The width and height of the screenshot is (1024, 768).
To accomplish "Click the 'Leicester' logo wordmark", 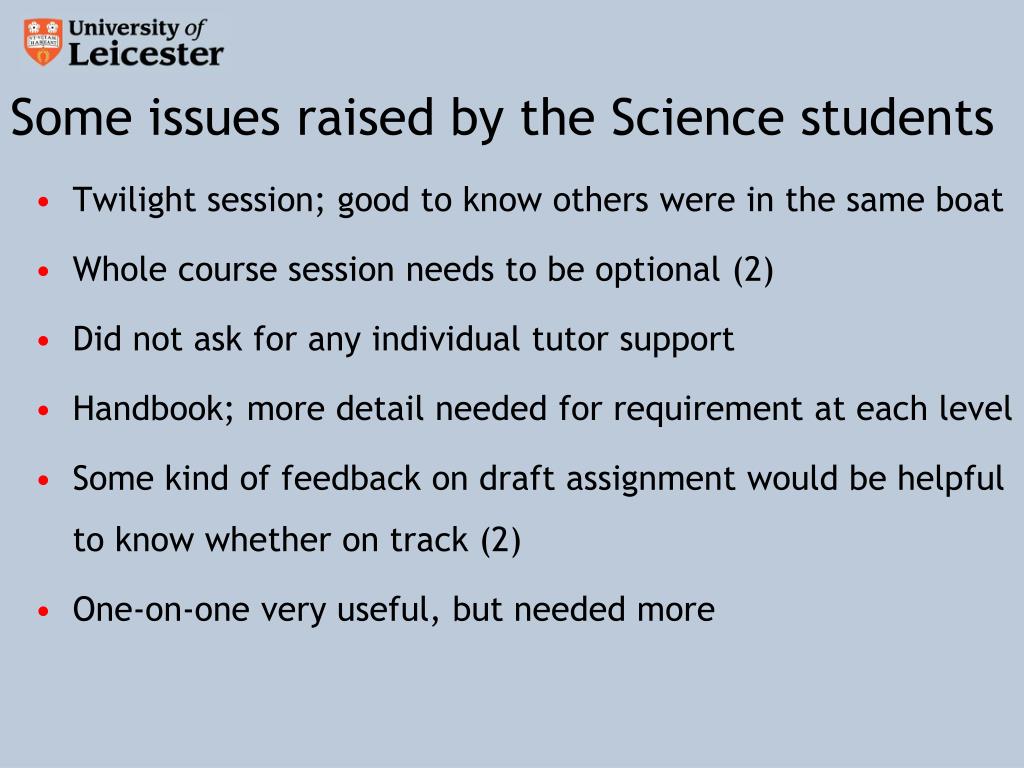I will 146,54.
